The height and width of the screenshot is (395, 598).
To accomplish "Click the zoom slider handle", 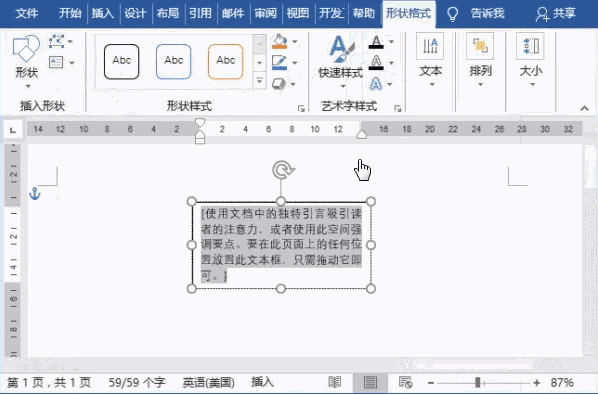I will point(477,382).
